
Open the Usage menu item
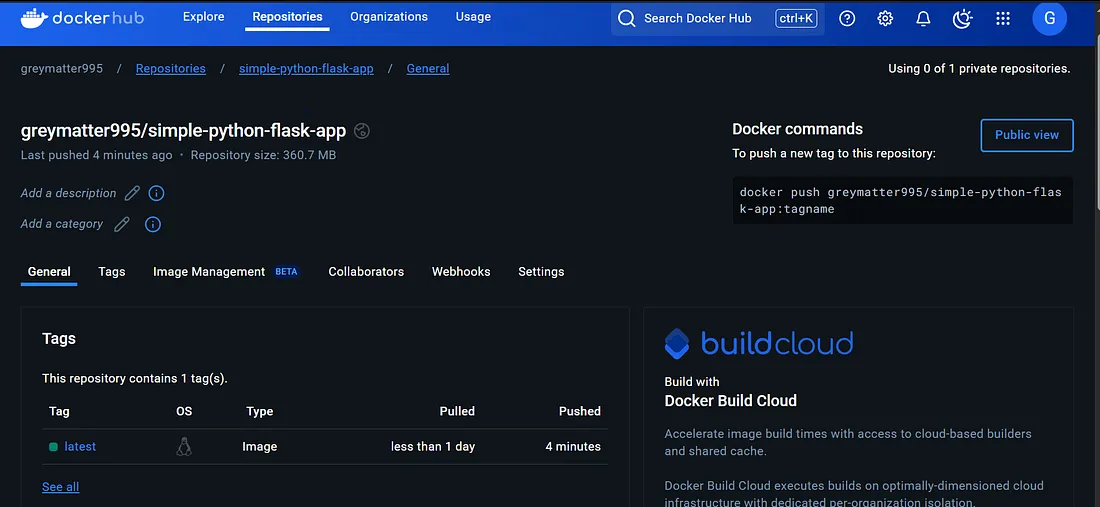[474, 17]
